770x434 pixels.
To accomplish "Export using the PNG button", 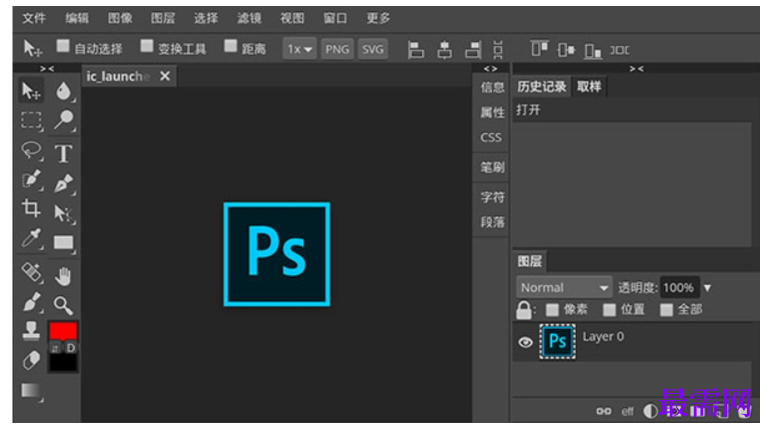I will point(337,49).
